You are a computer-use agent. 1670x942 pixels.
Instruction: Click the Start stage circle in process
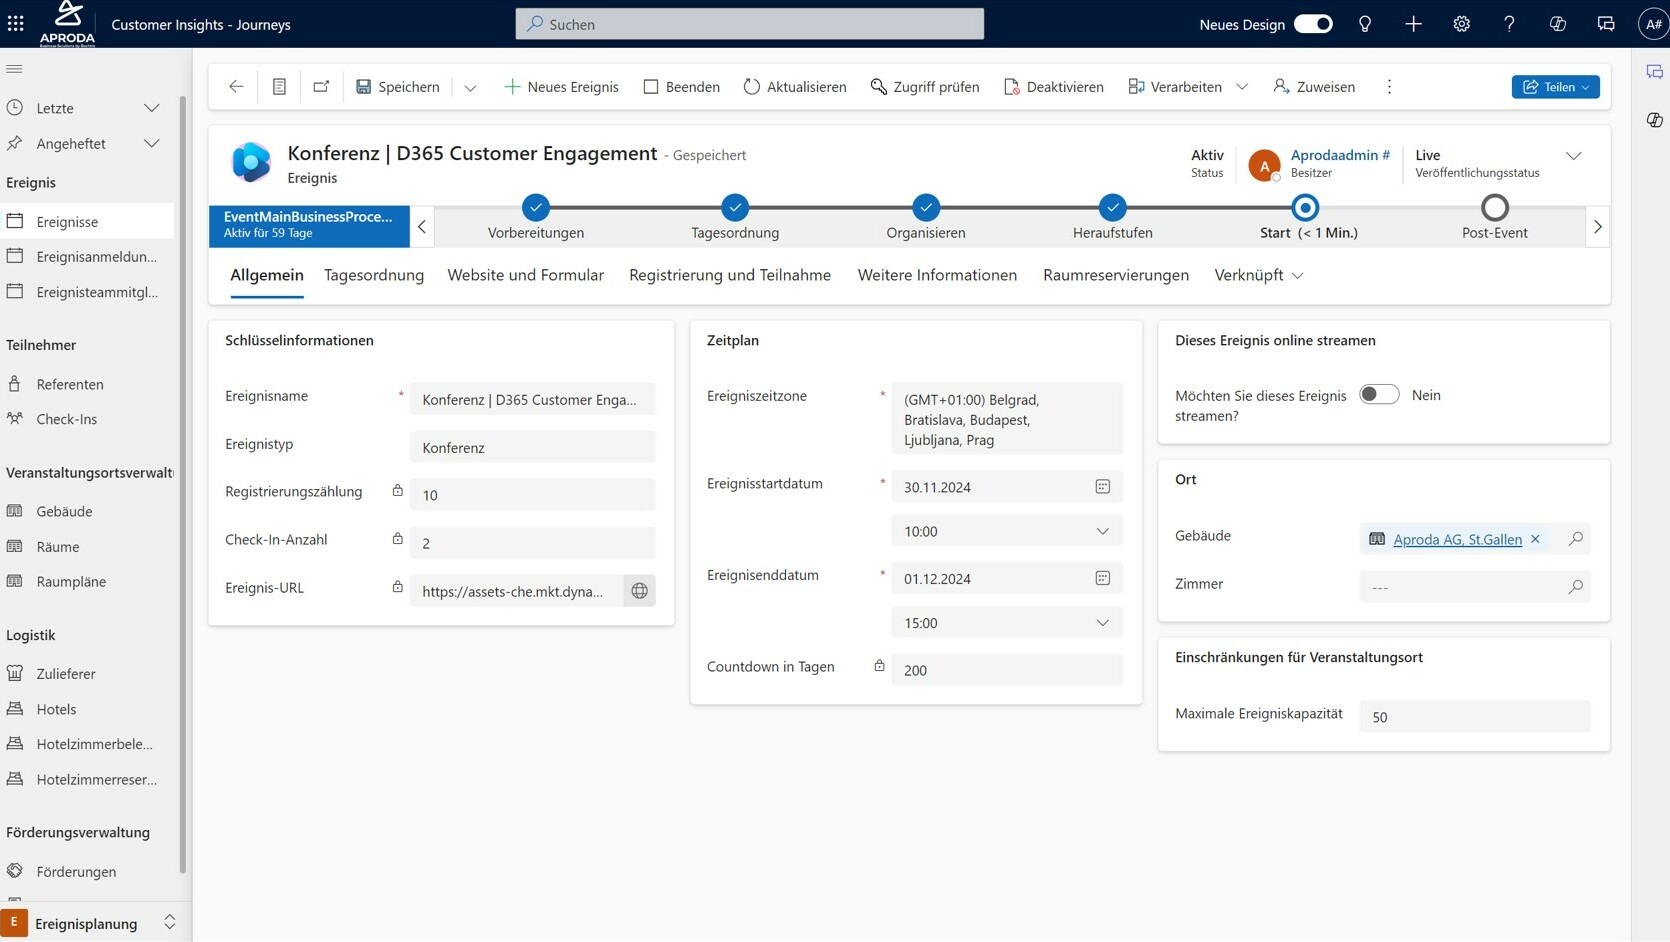1305,208
